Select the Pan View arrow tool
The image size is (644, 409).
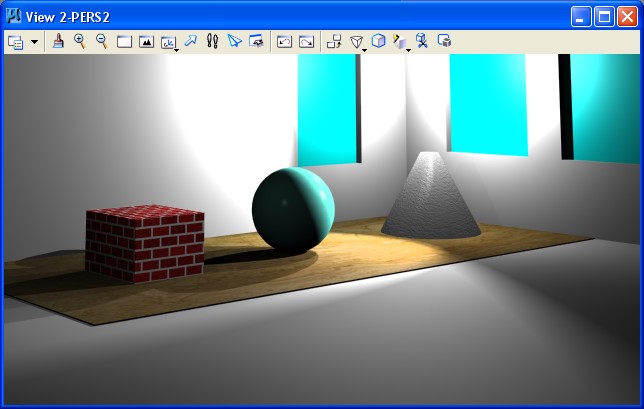191,41
